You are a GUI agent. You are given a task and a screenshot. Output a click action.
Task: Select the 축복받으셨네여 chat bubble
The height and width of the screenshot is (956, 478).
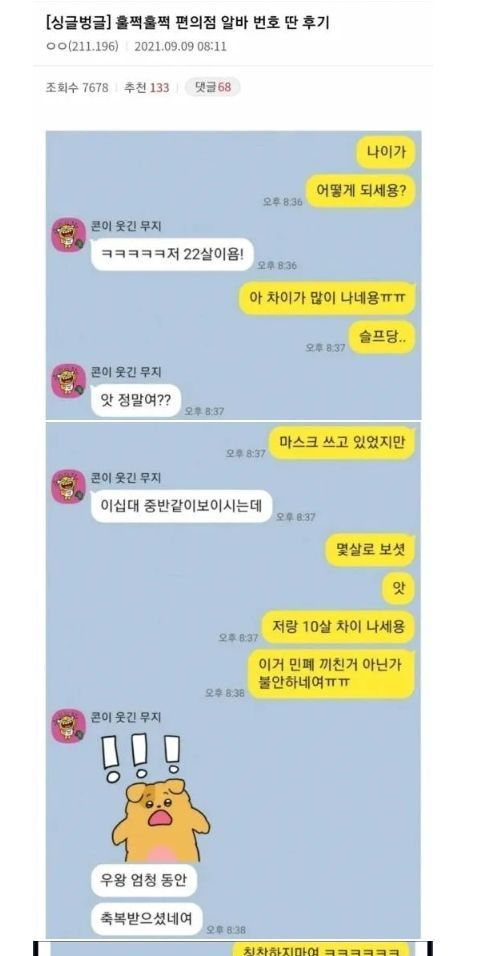(x=146, y=919)
